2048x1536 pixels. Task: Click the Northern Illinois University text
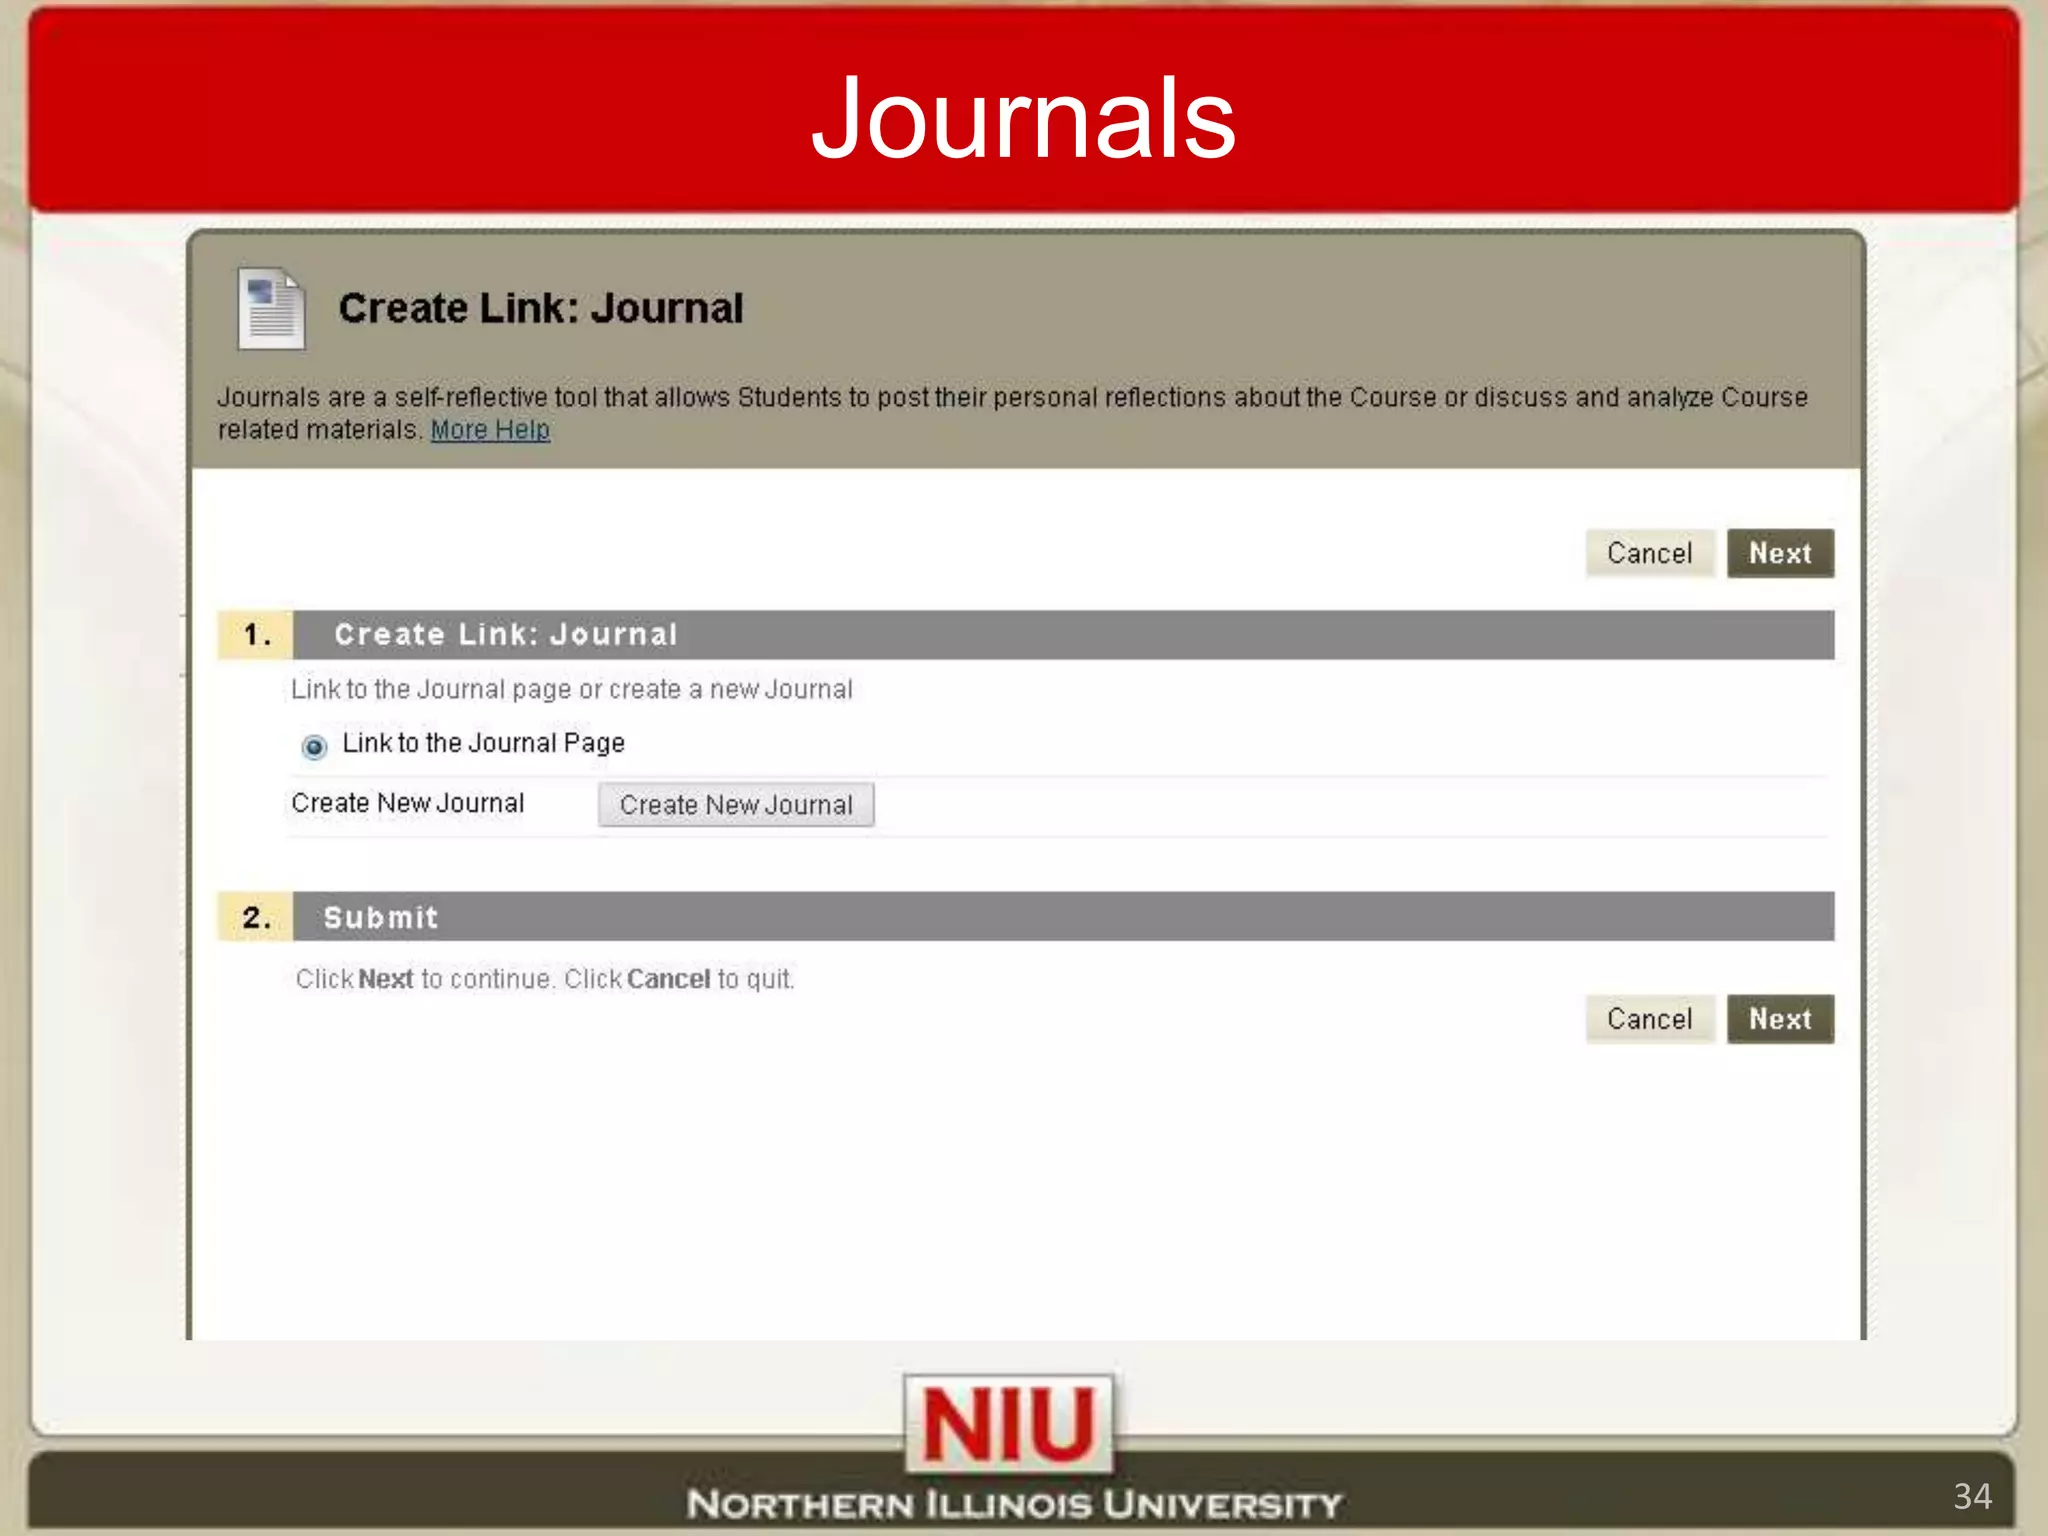1014,1504
